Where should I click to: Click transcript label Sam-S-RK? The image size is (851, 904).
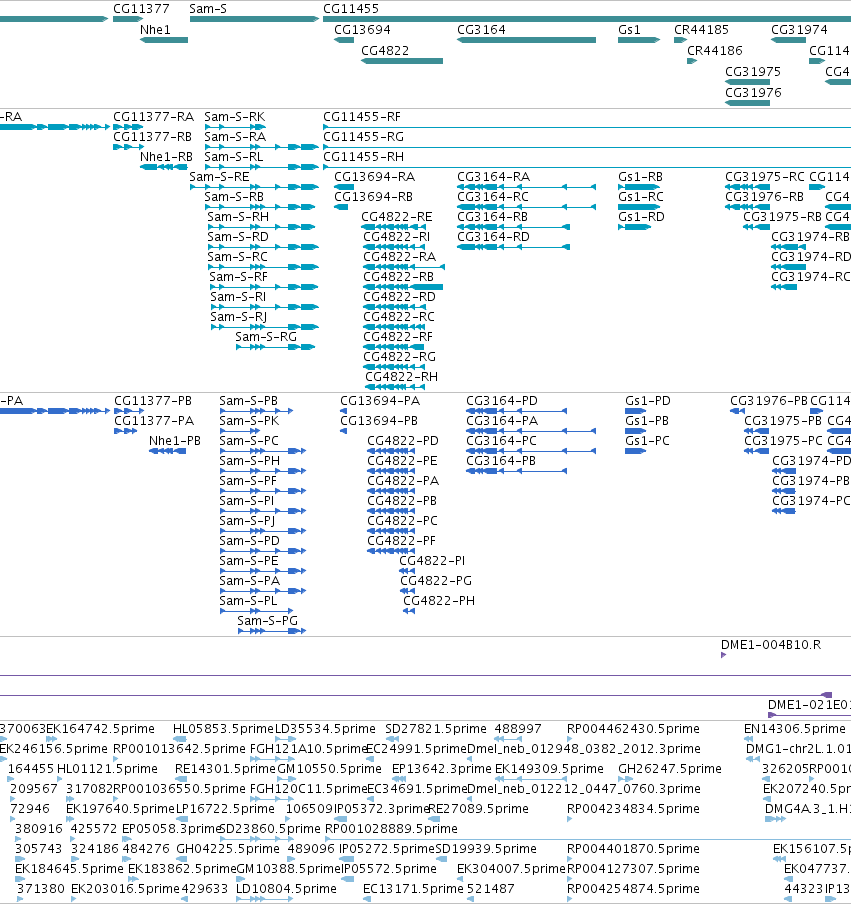(x=235, y=117)
